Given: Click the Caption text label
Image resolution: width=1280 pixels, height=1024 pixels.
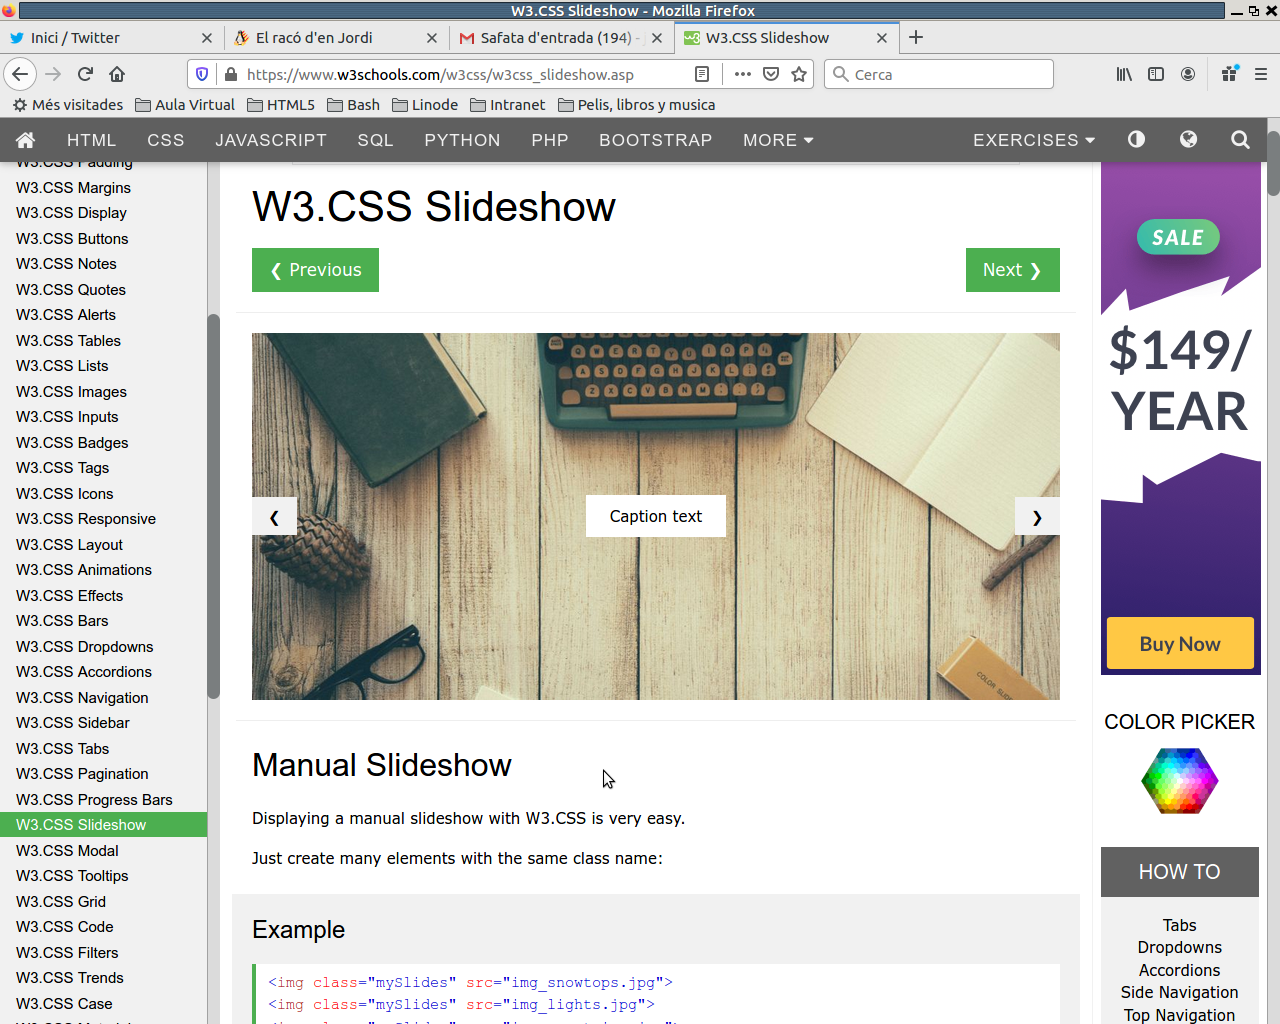Looking at the screenshot, I should point(656,516).
